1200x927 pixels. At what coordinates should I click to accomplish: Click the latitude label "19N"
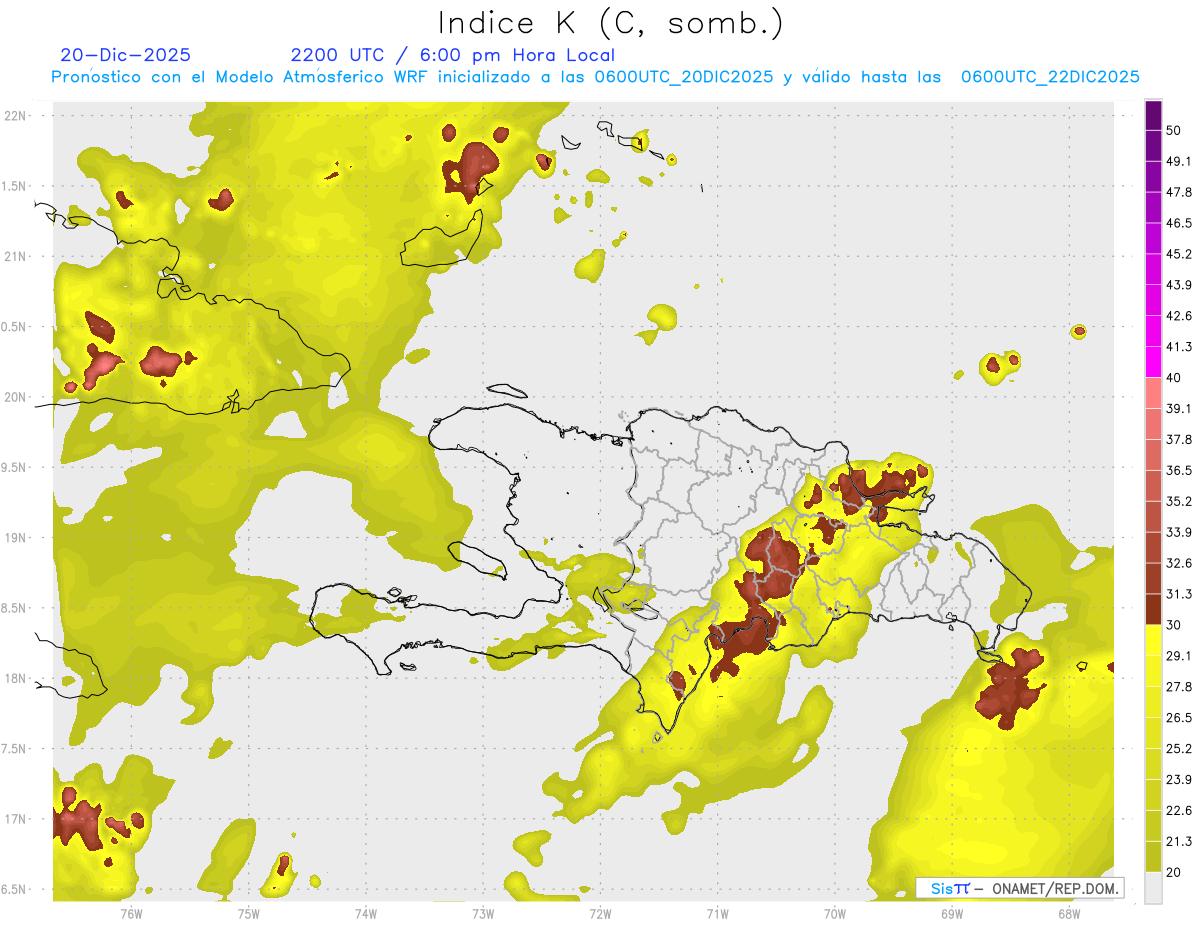point(15,538)
